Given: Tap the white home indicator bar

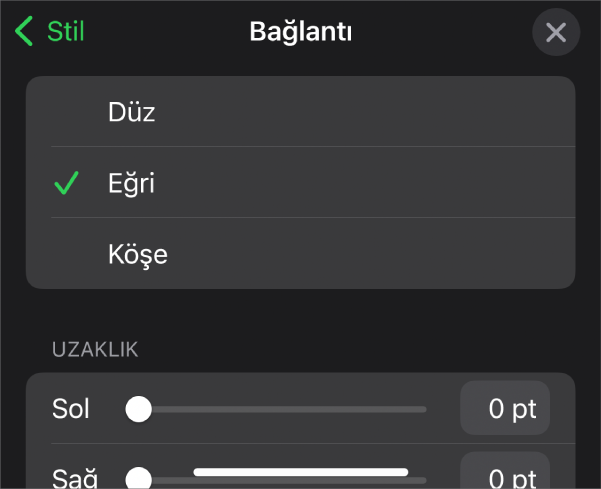Looking at the screenshot, I should pos(300,471).
